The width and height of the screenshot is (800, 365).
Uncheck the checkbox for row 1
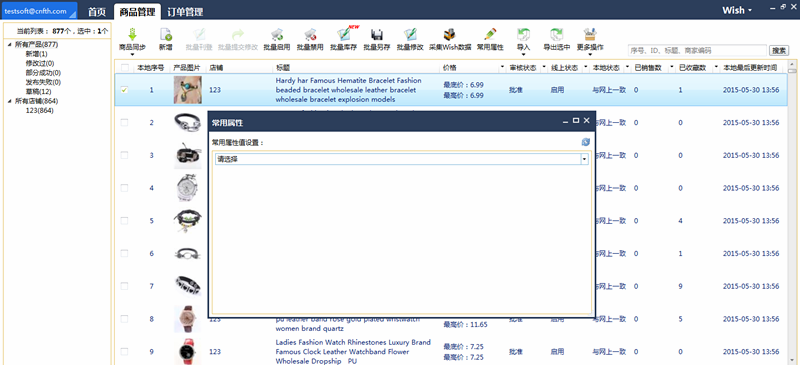tap(124, 90)
